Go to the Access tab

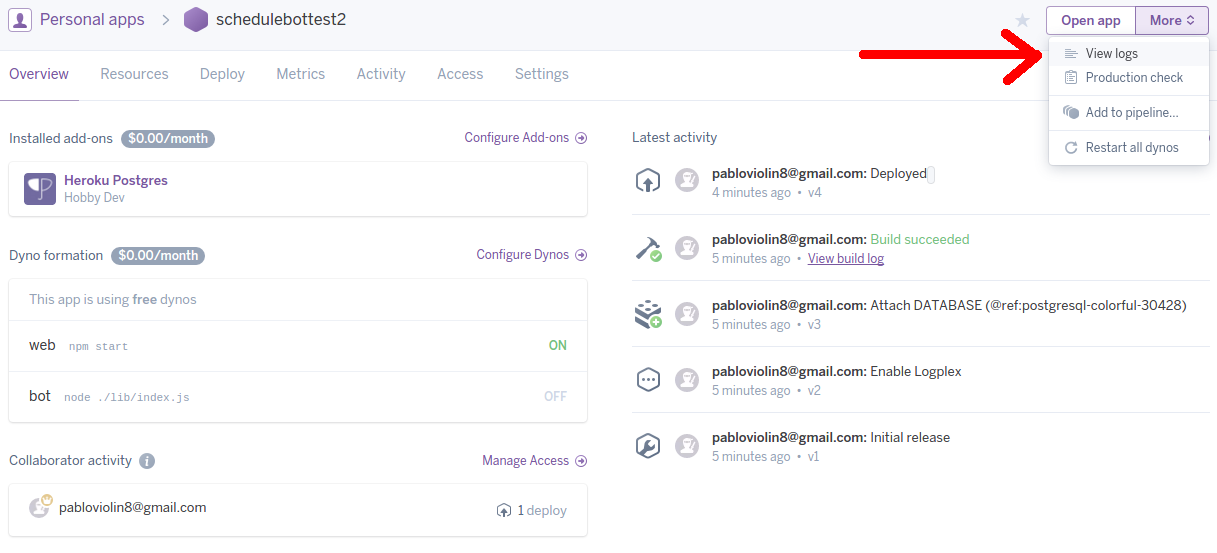point(460,74)
